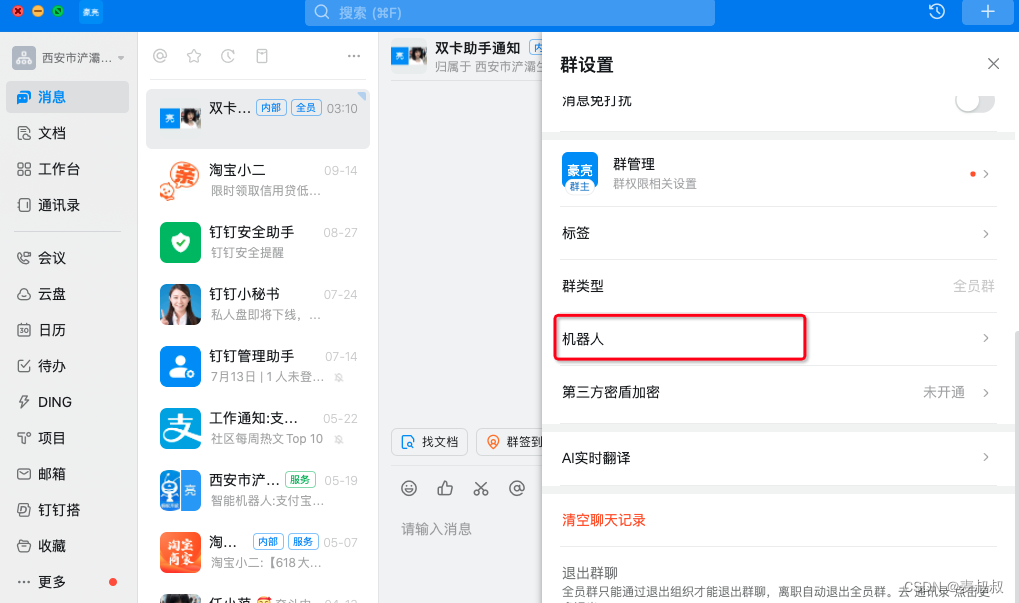Open the 收藏 favorites icon
Viewport: 1019px width, 603px height.
[x=24, y=546]
